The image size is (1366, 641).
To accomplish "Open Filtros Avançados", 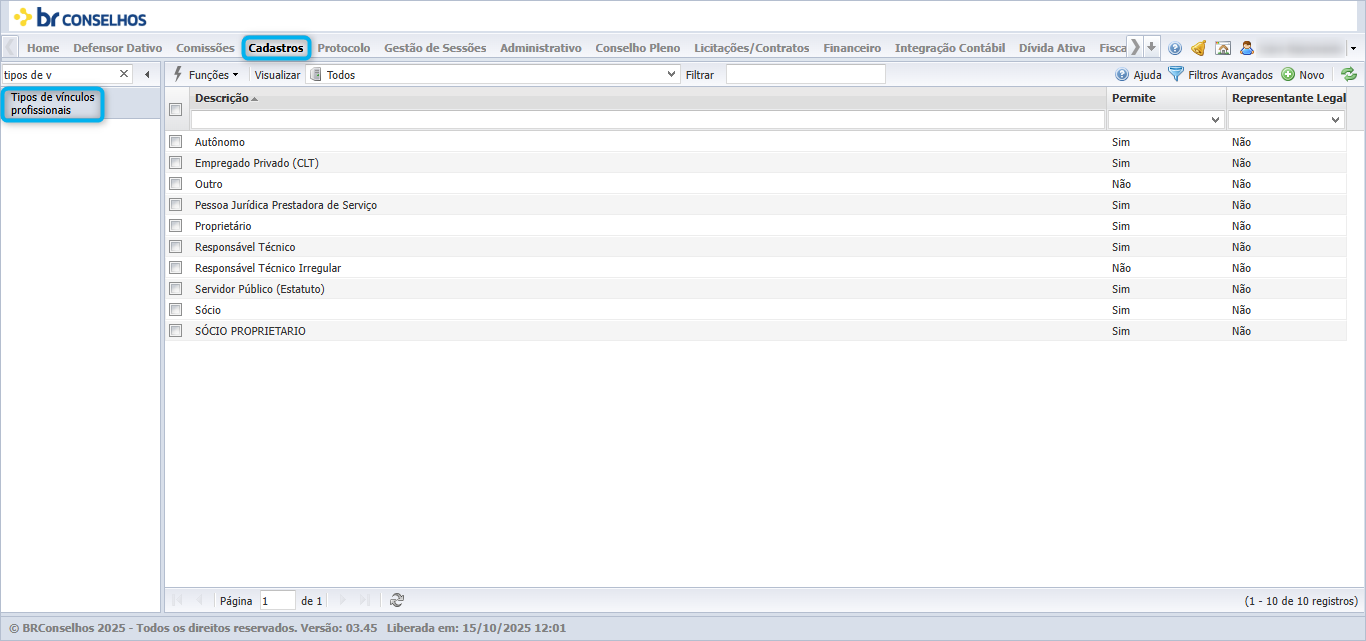I will coord(1221,74).
